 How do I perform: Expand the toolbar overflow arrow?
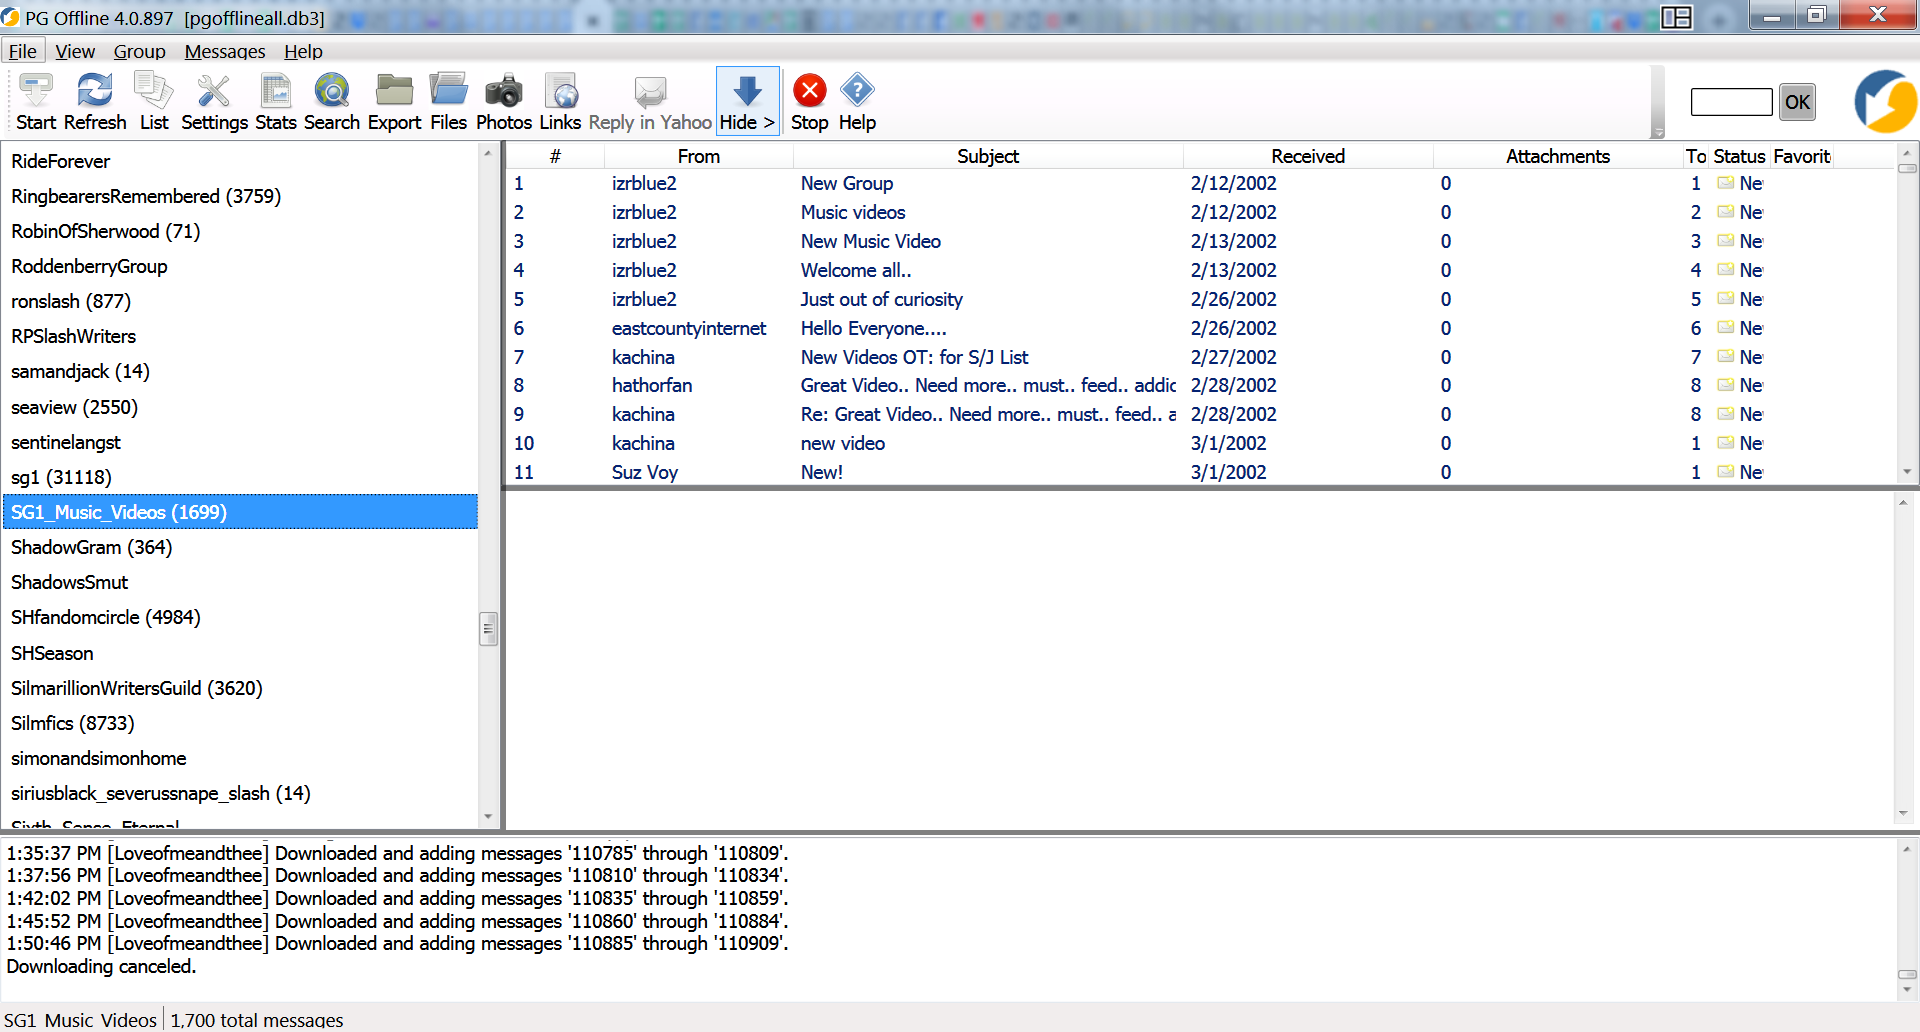[1658, 132]
